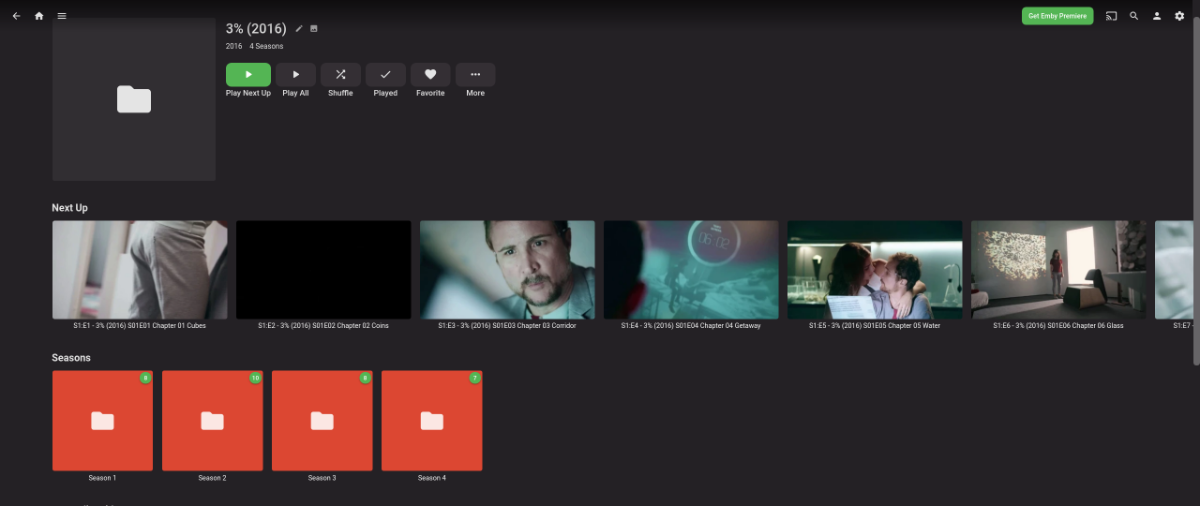Click the back arrow icon
The image size is (1200, 506).
pyautogui.click(x=16, y=16)
